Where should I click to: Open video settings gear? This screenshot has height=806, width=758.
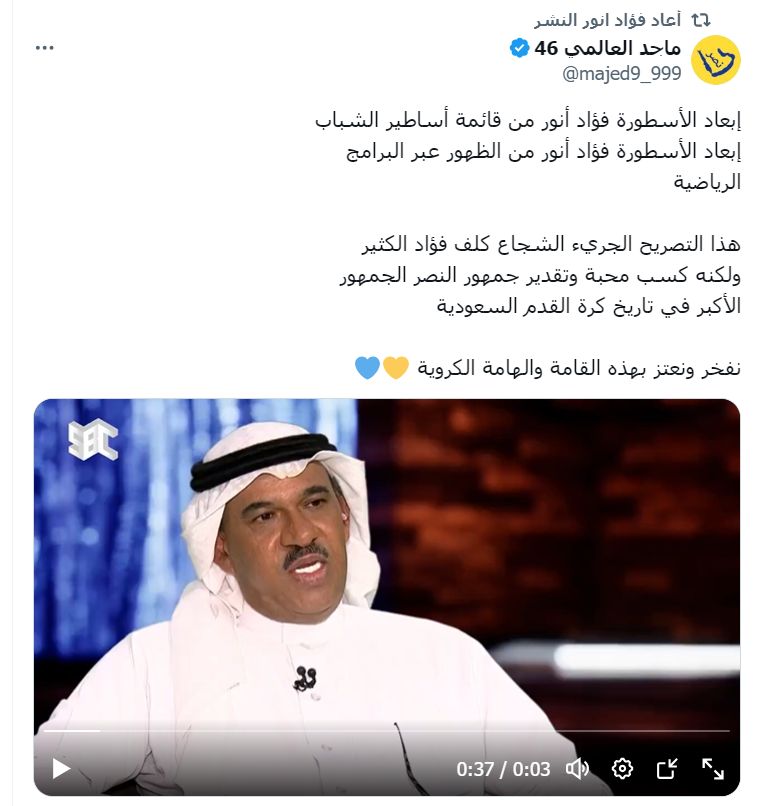622,769
